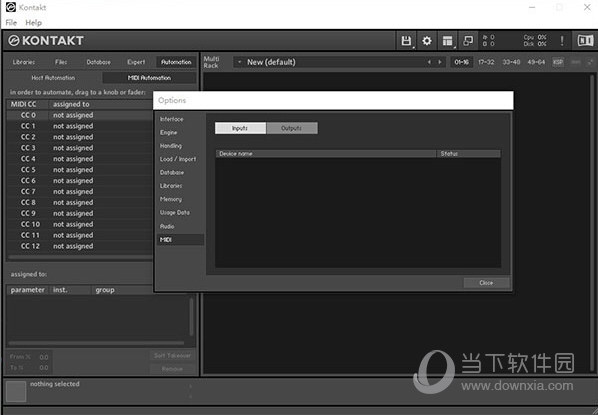This screenshot has height=415, width=598.
Task: Toggle the KSP multi script button
Action: tap(558, 62)
